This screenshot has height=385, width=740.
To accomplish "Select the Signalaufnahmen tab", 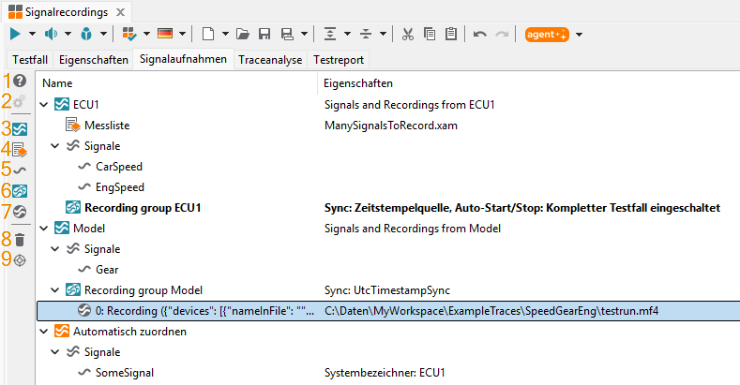I will [183, 59].
